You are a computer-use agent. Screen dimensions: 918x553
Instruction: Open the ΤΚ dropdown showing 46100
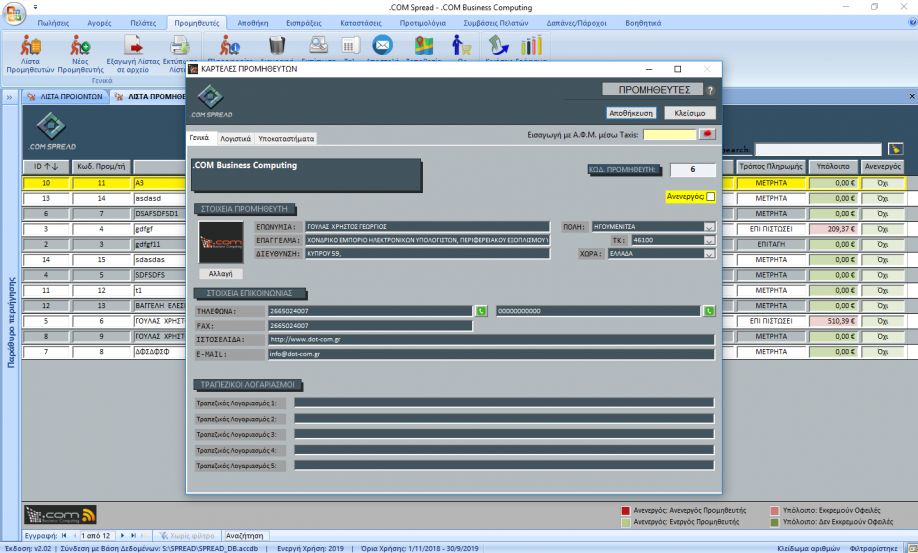coord(709,240)
